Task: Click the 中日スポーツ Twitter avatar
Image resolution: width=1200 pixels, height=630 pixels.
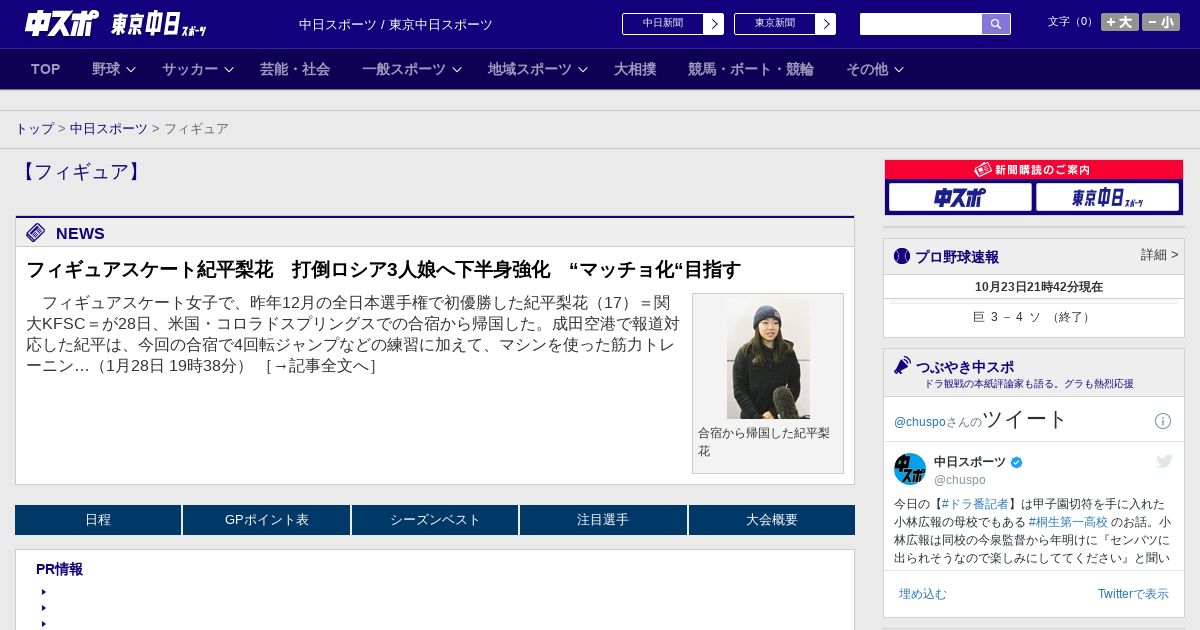Action: [910, 469]
